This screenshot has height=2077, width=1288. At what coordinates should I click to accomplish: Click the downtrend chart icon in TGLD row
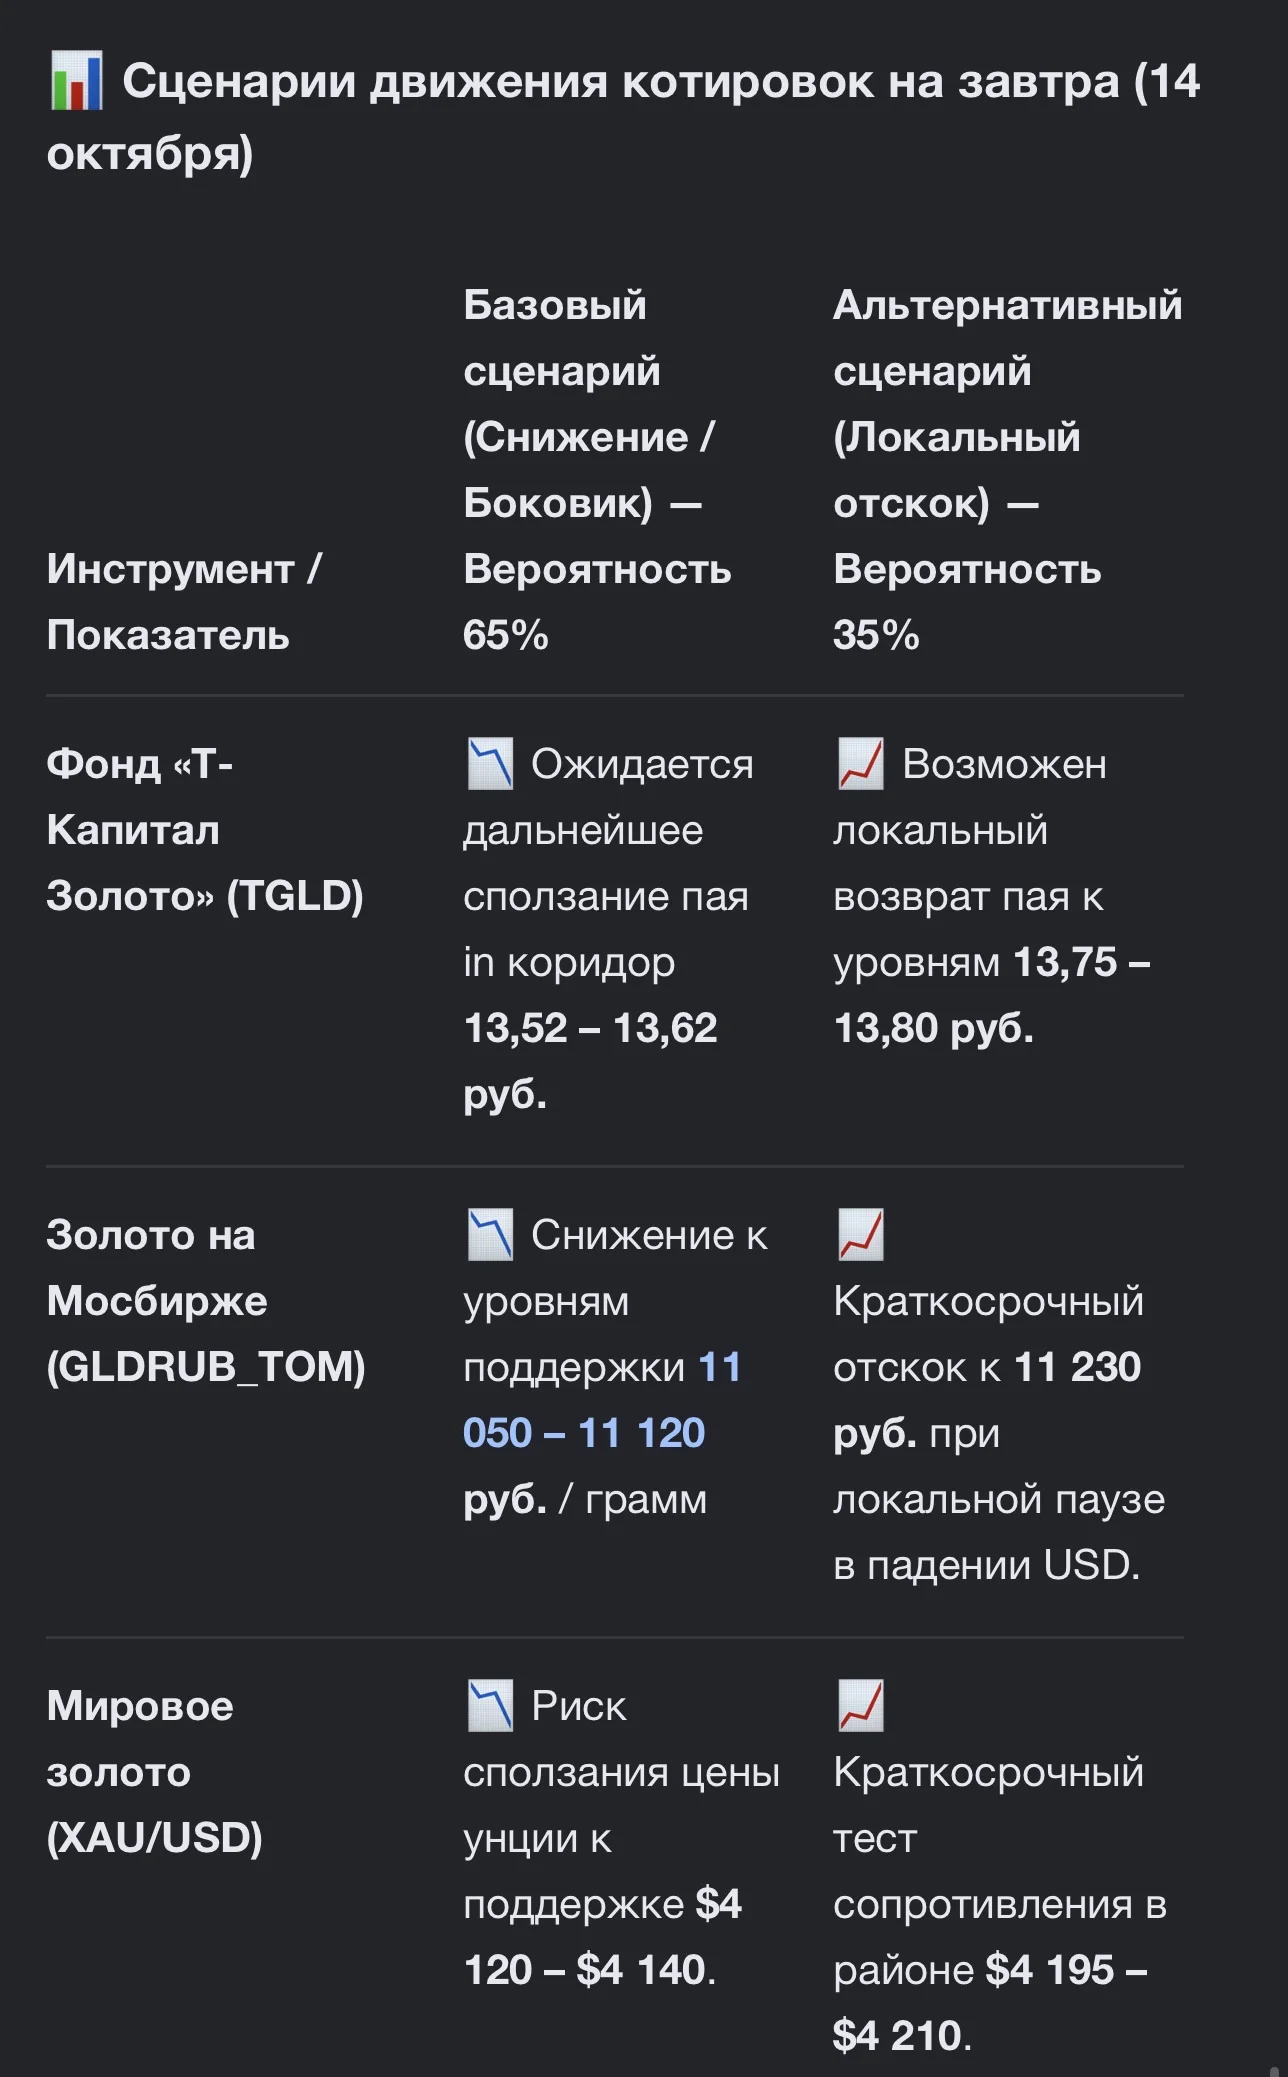point(490,764)
